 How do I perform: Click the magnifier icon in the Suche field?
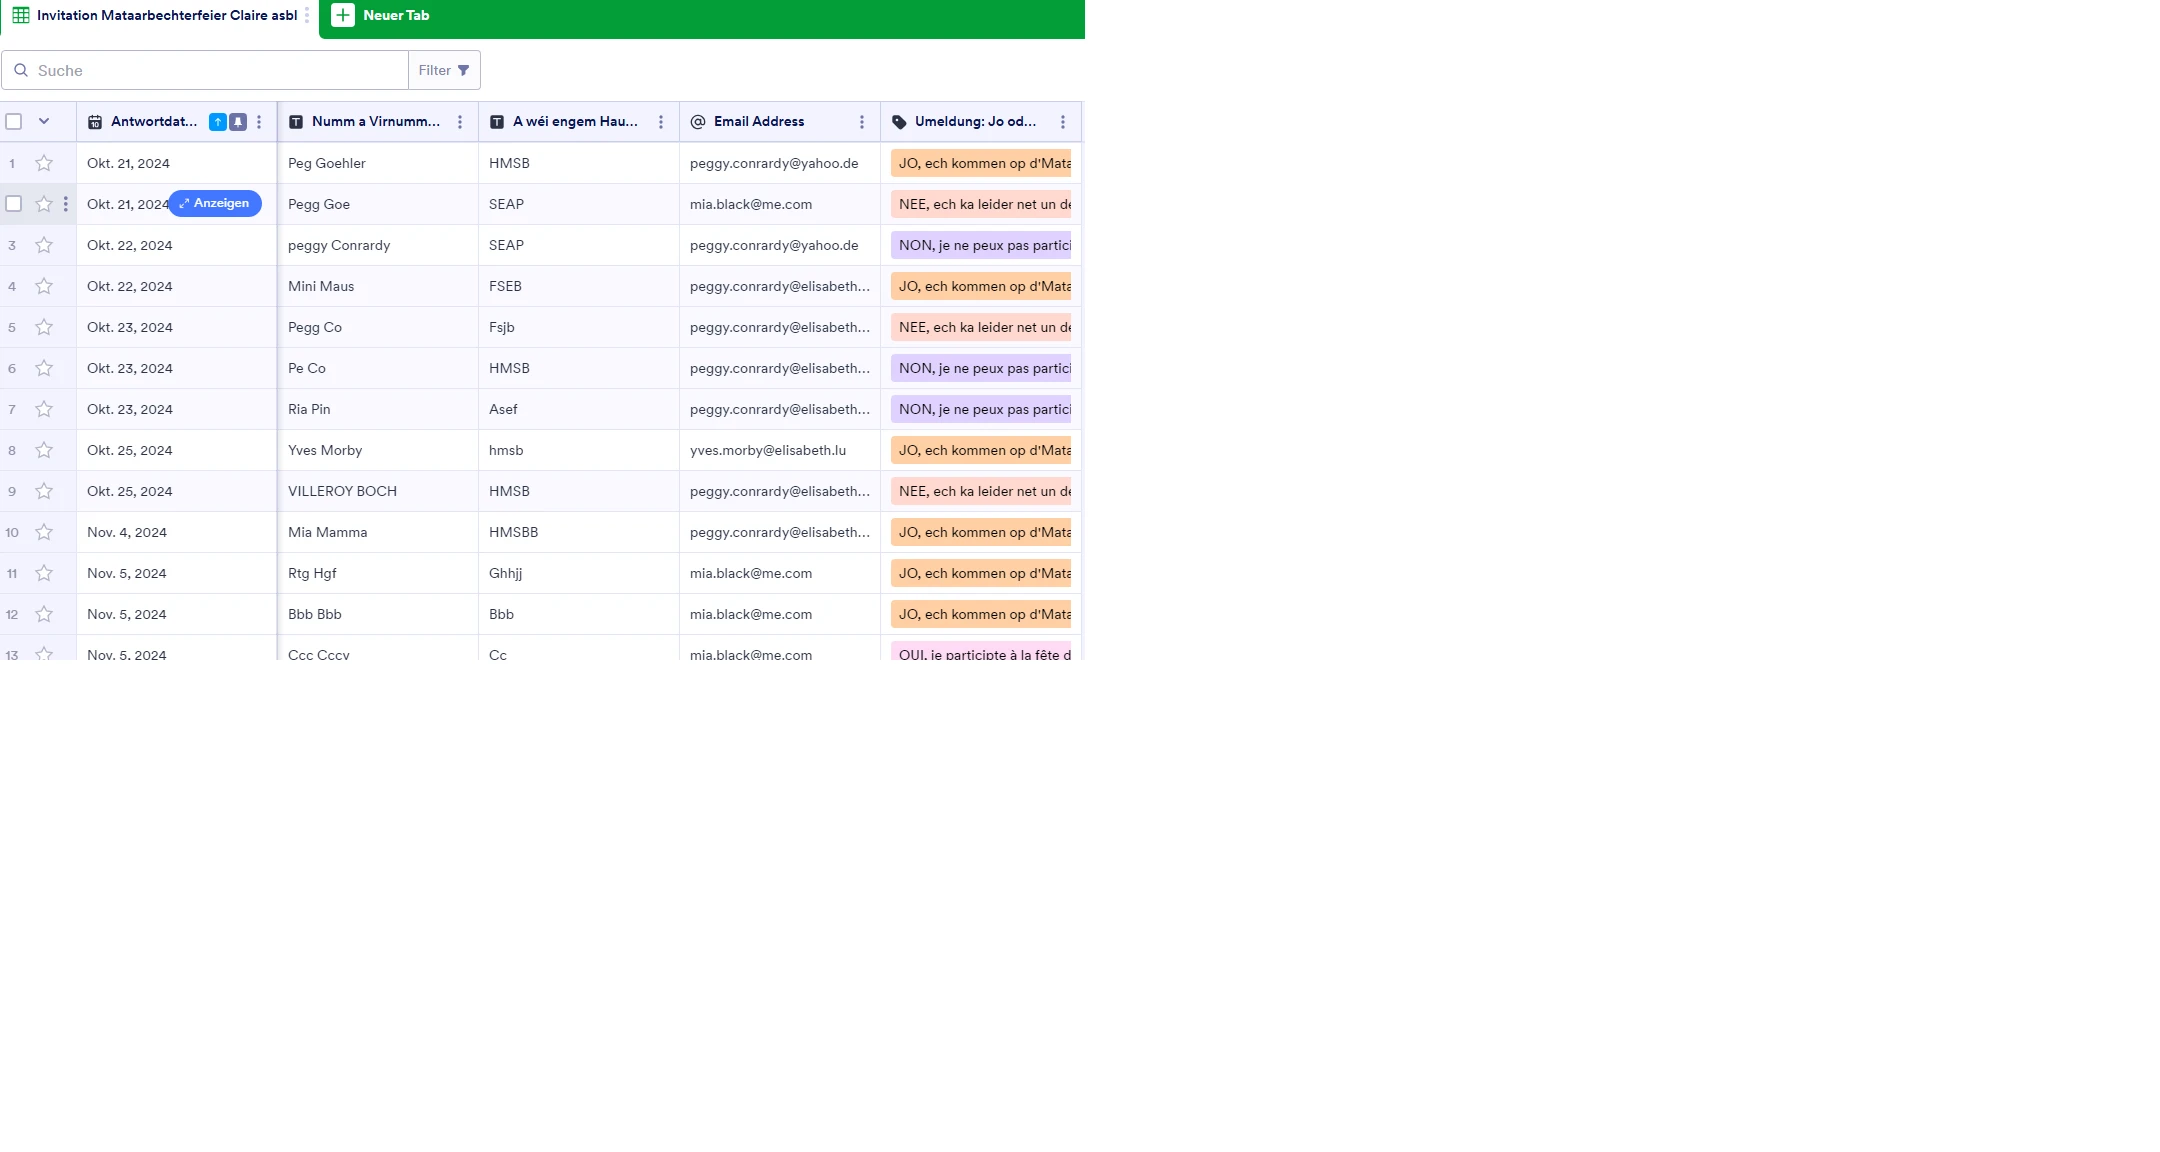point(21,70)
